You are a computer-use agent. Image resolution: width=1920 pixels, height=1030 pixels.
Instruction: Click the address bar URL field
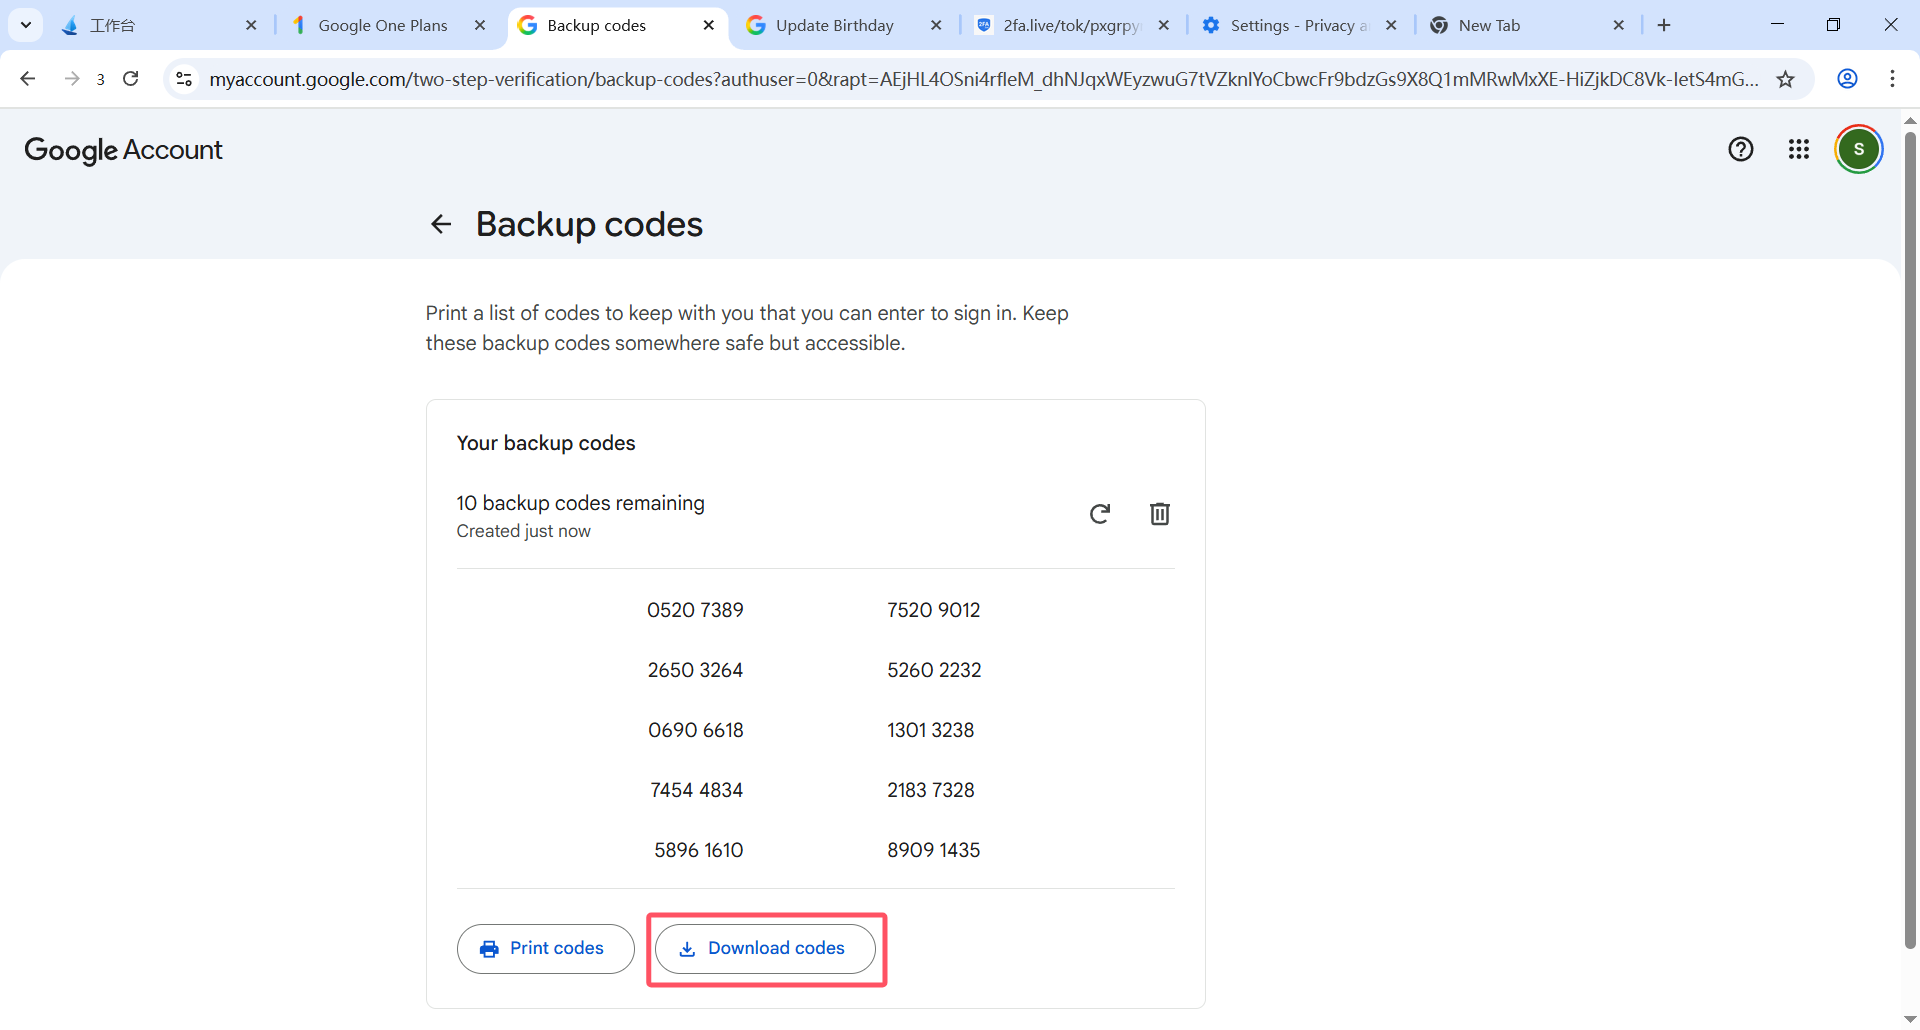click(x=980, y=79)
